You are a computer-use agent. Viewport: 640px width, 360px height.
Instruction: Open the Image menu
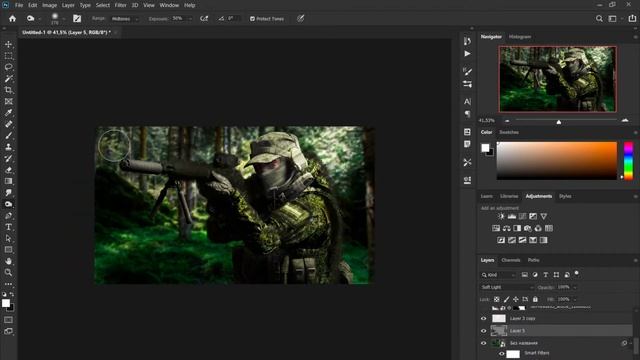pos(49,5)
